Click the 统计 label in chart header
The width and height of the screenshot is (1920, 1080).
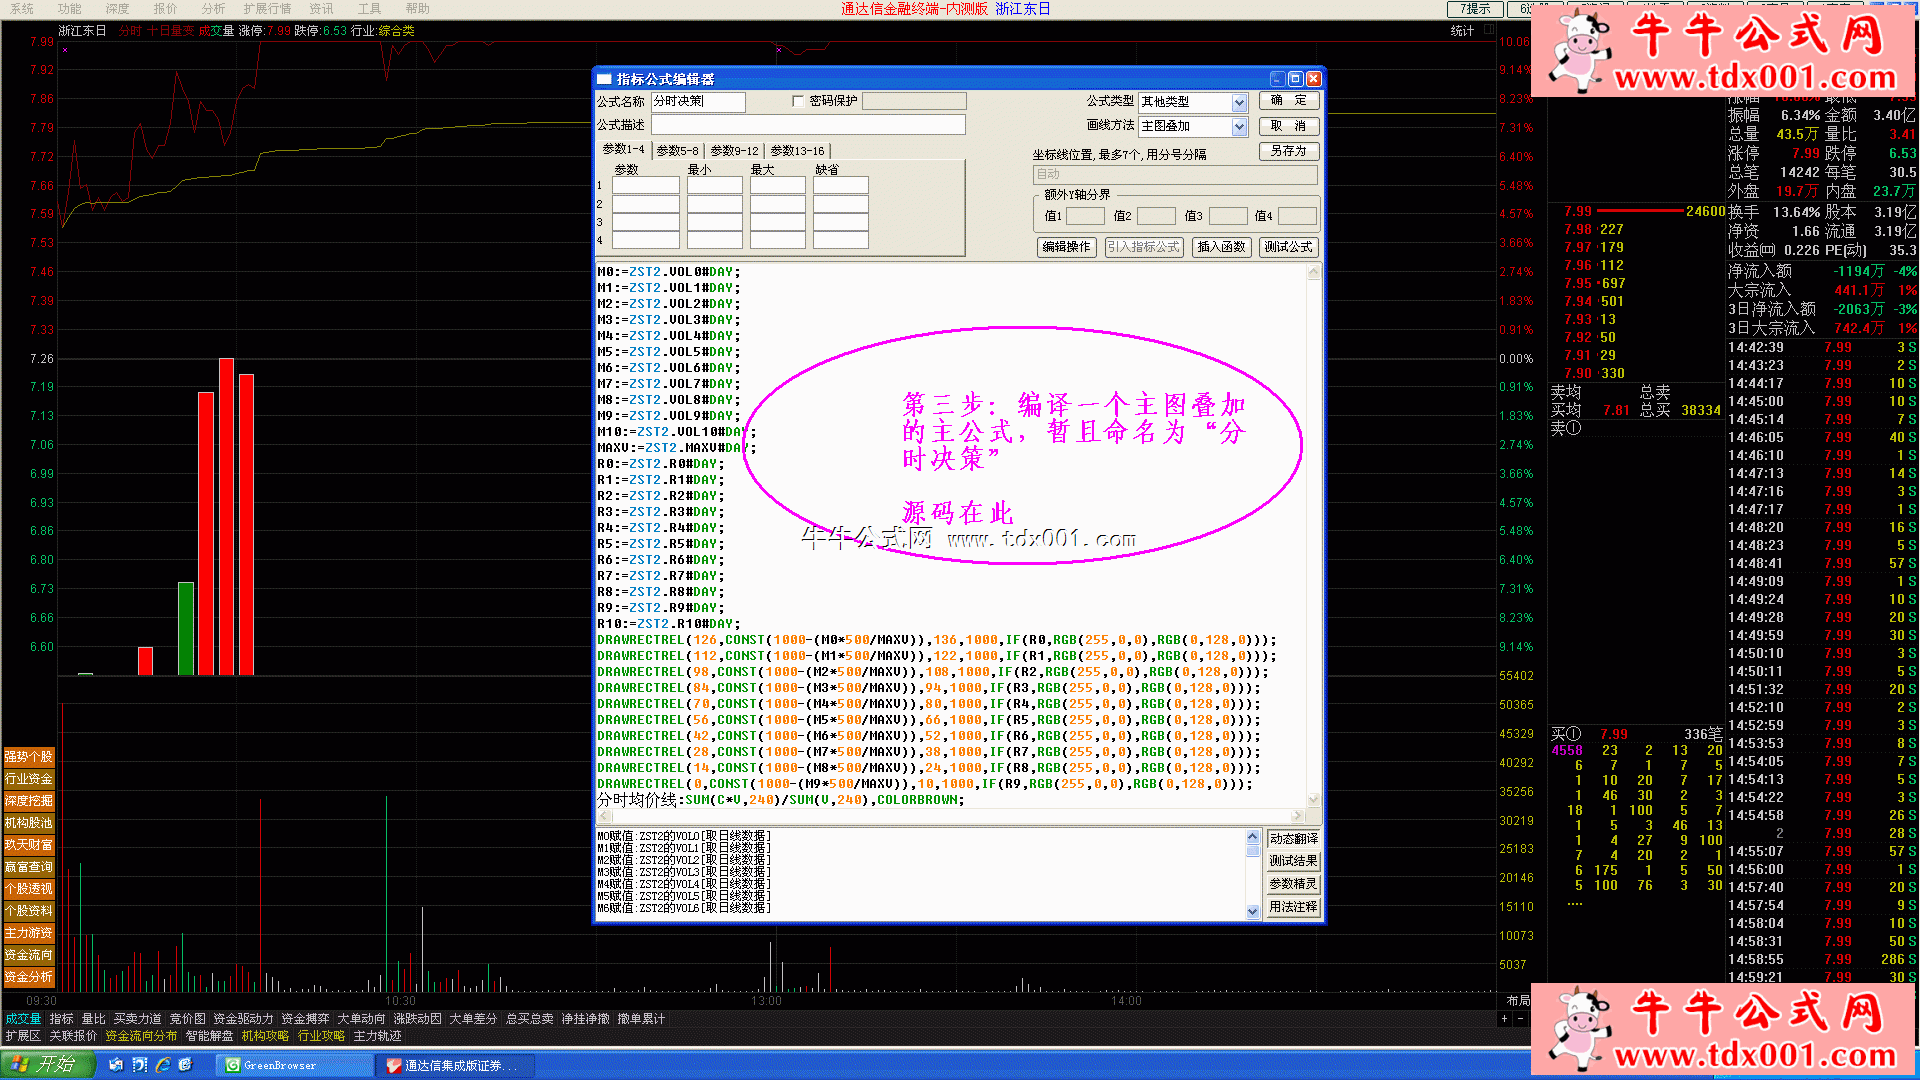(x=1462, y=31)
